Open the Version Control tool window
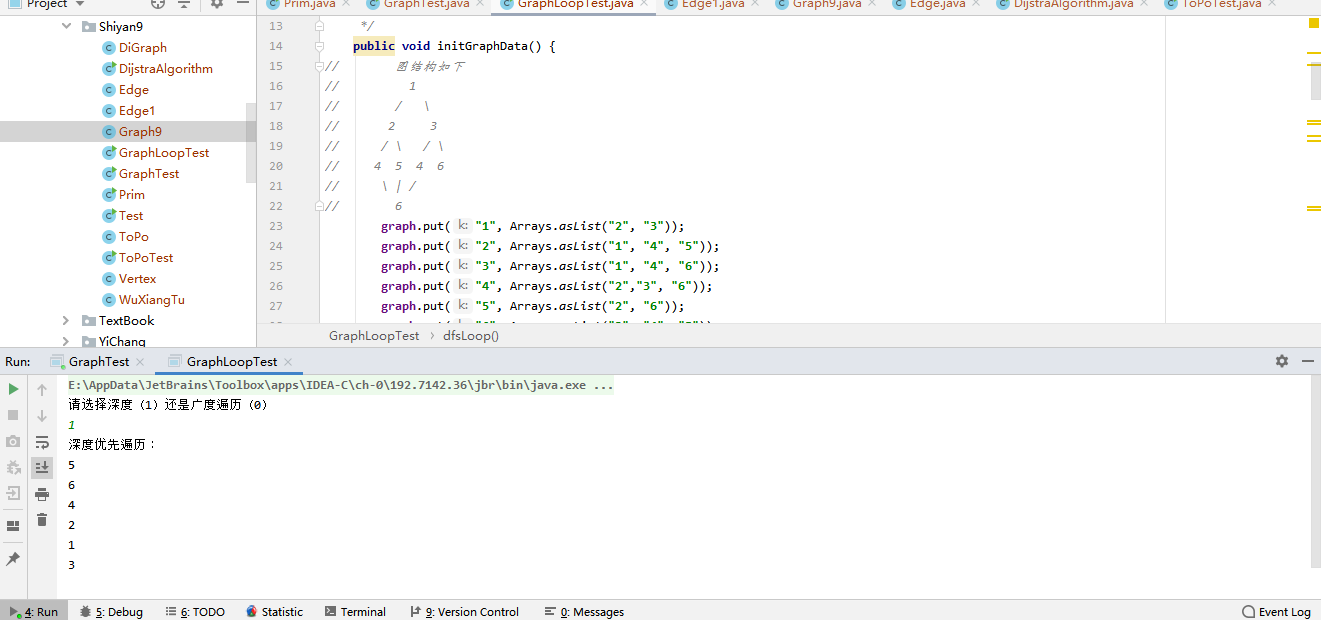This screenshot has height=620, width=1321. coord(465,611)
